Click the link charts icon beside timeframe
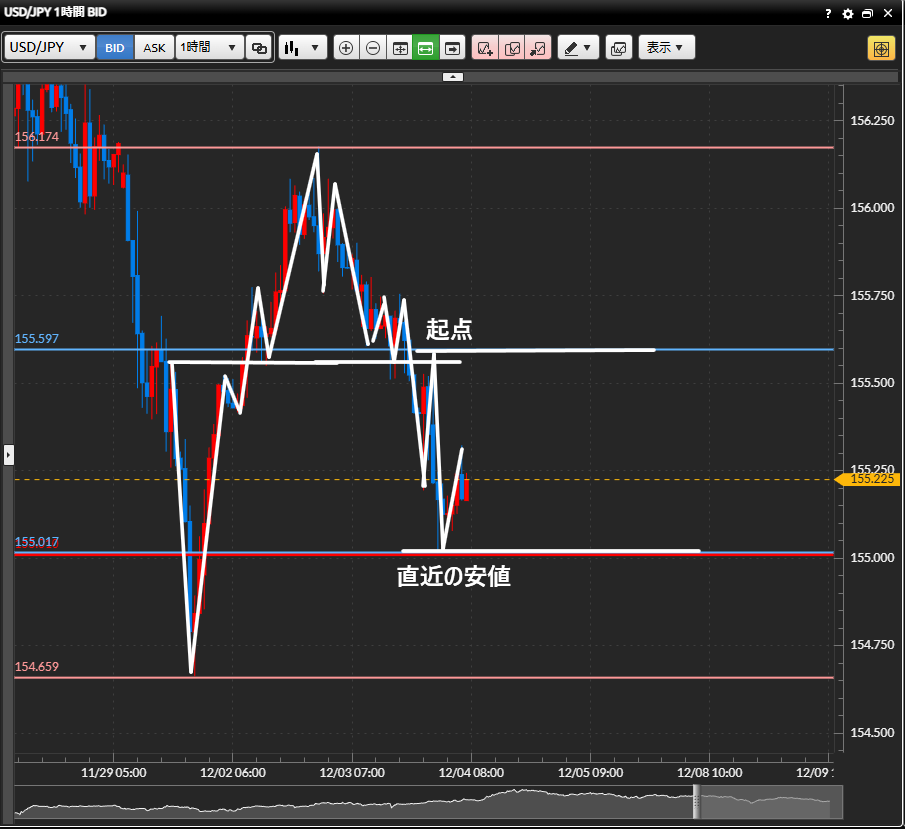Viewport: 905px width, 829px height. pos(259,48)
